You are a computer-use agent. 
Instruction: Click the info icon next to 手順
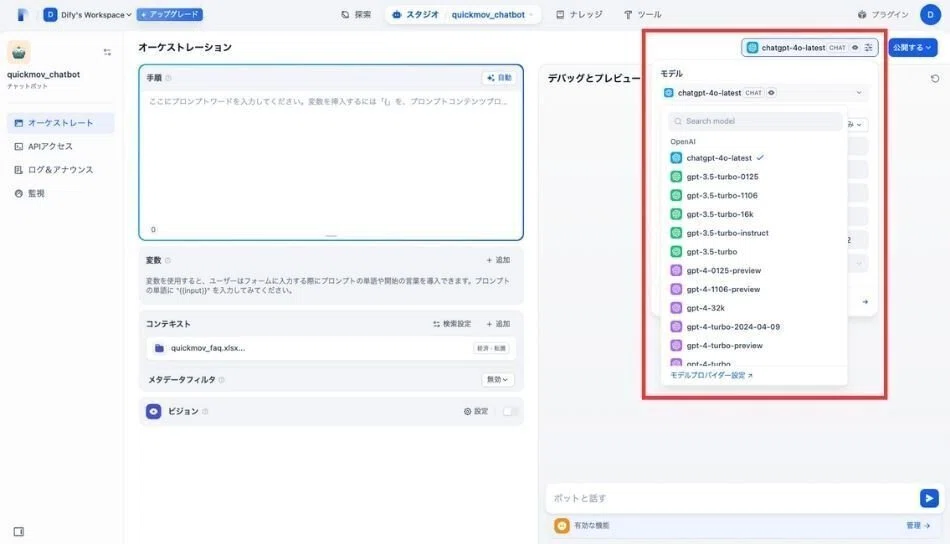pyautogui.click(x=168, y=78)
